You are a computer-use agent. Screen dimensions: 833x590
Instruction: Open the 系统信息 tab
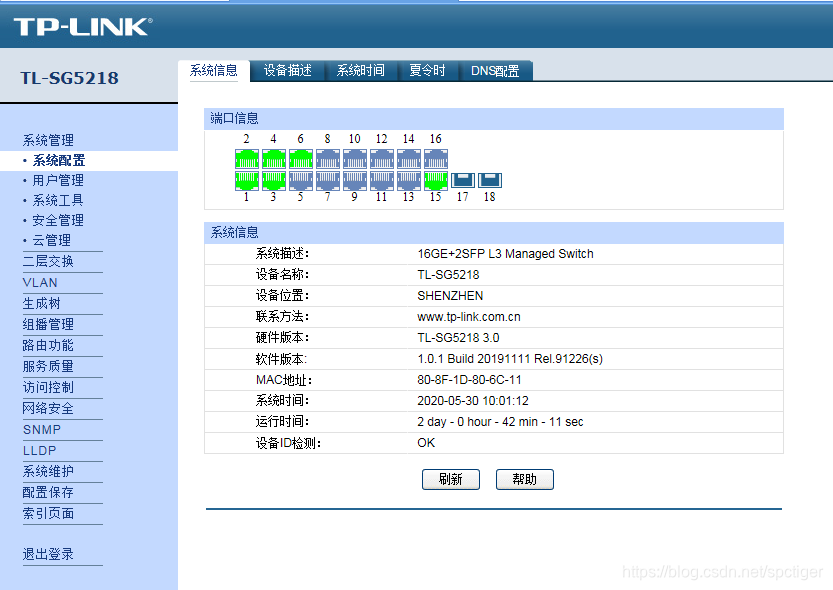pos(214,71)
